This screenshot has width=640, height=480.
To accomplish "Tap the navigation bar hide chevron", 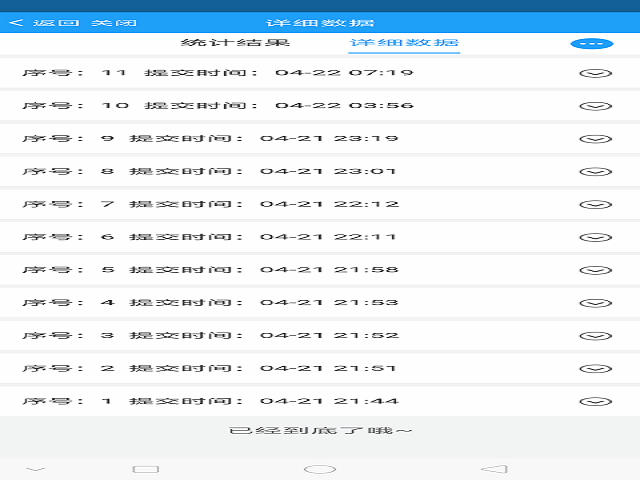I will pyautogui.click(x=36, y=468).
